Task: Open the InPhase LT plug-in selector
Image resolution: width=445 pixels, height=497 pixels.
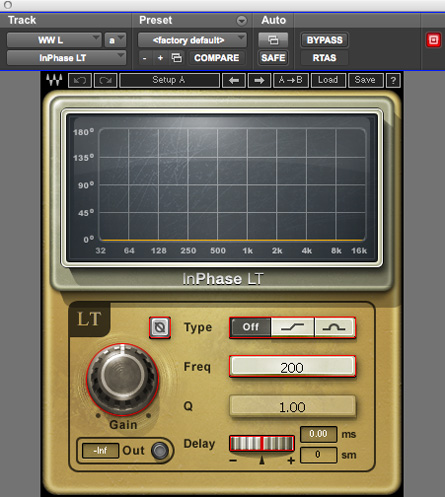Action: tap(66, 58)
